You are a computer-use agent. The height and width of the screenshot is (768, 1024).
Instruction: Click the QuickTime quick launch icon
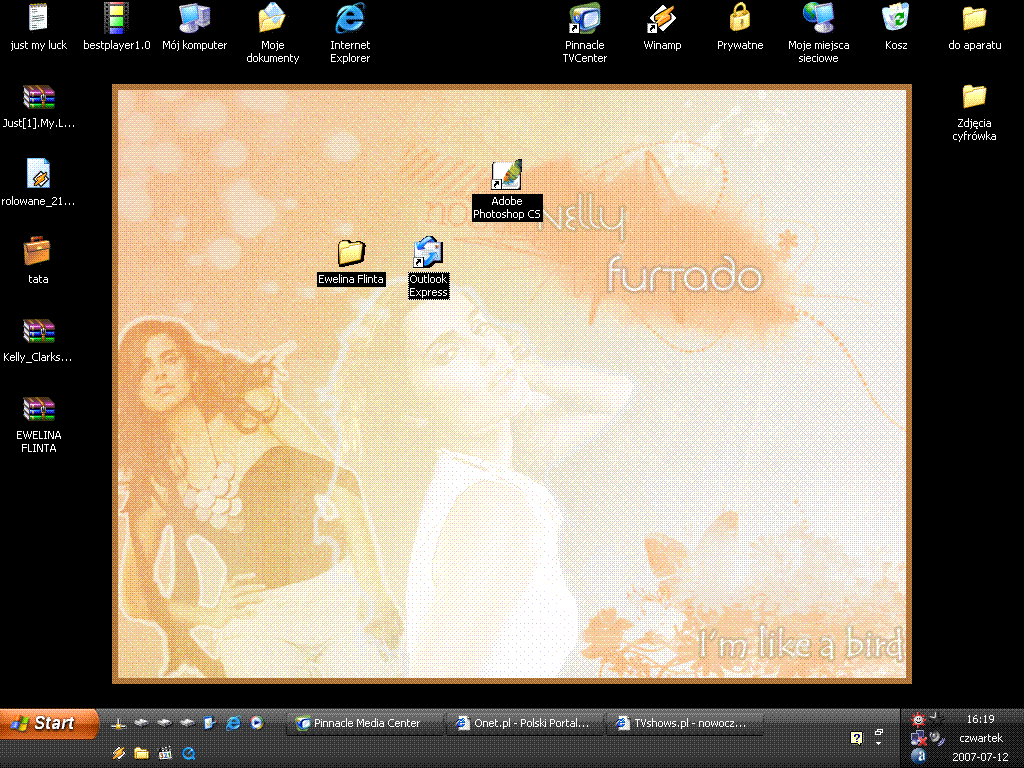point(189,754)
